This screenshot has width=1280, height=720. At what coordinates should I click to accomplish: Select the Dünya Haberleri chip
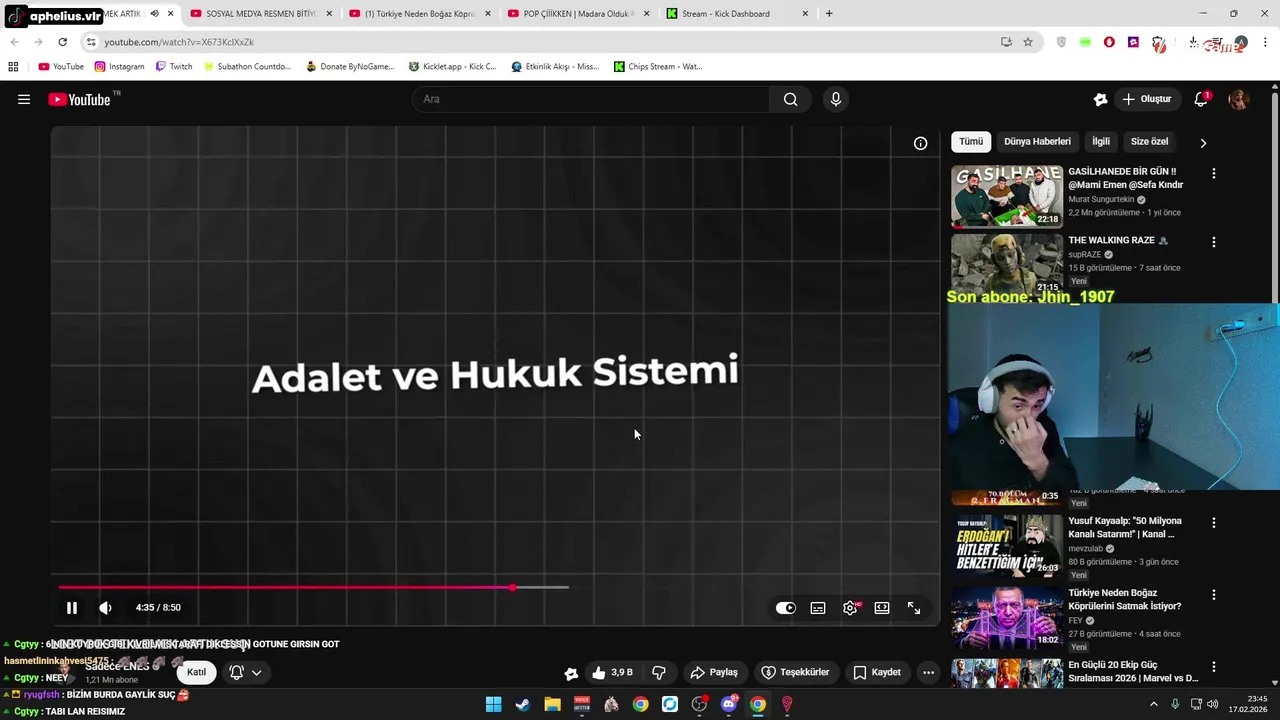click(x=1037, y=142)
